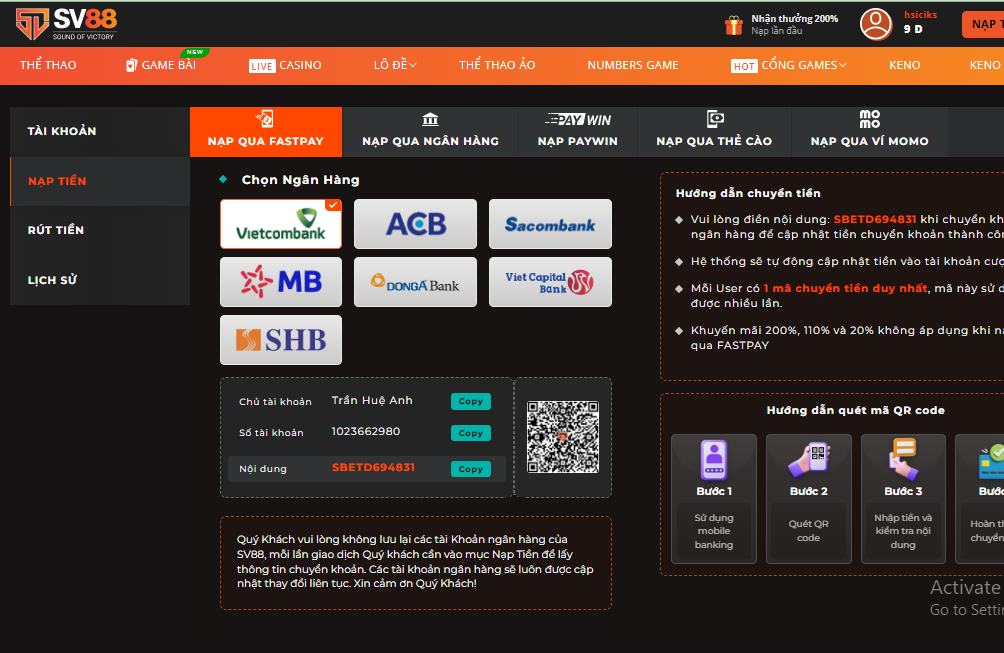Switch to Nạp Qua Ngân Hàng tab
1004x653 pixels.
(430, 132)
